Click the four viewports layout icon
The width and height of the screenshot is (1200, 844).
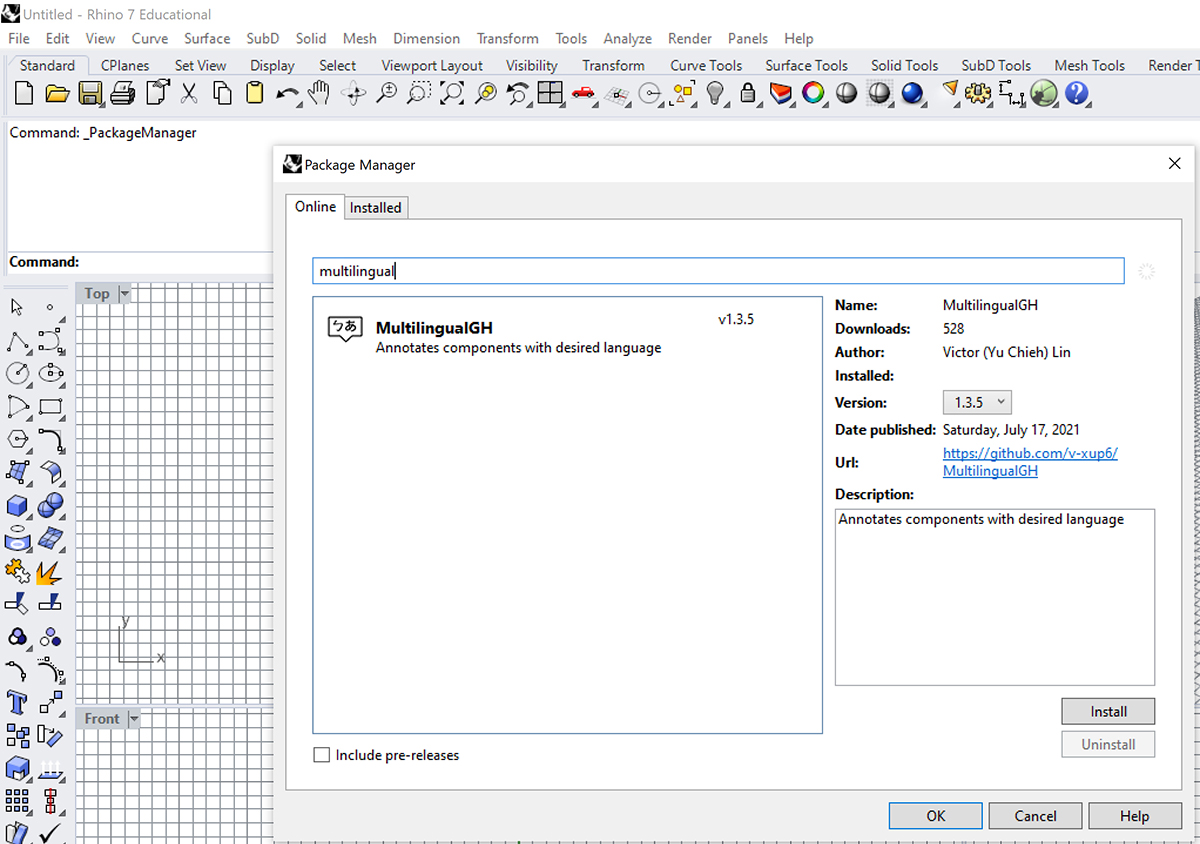point(550,94)
